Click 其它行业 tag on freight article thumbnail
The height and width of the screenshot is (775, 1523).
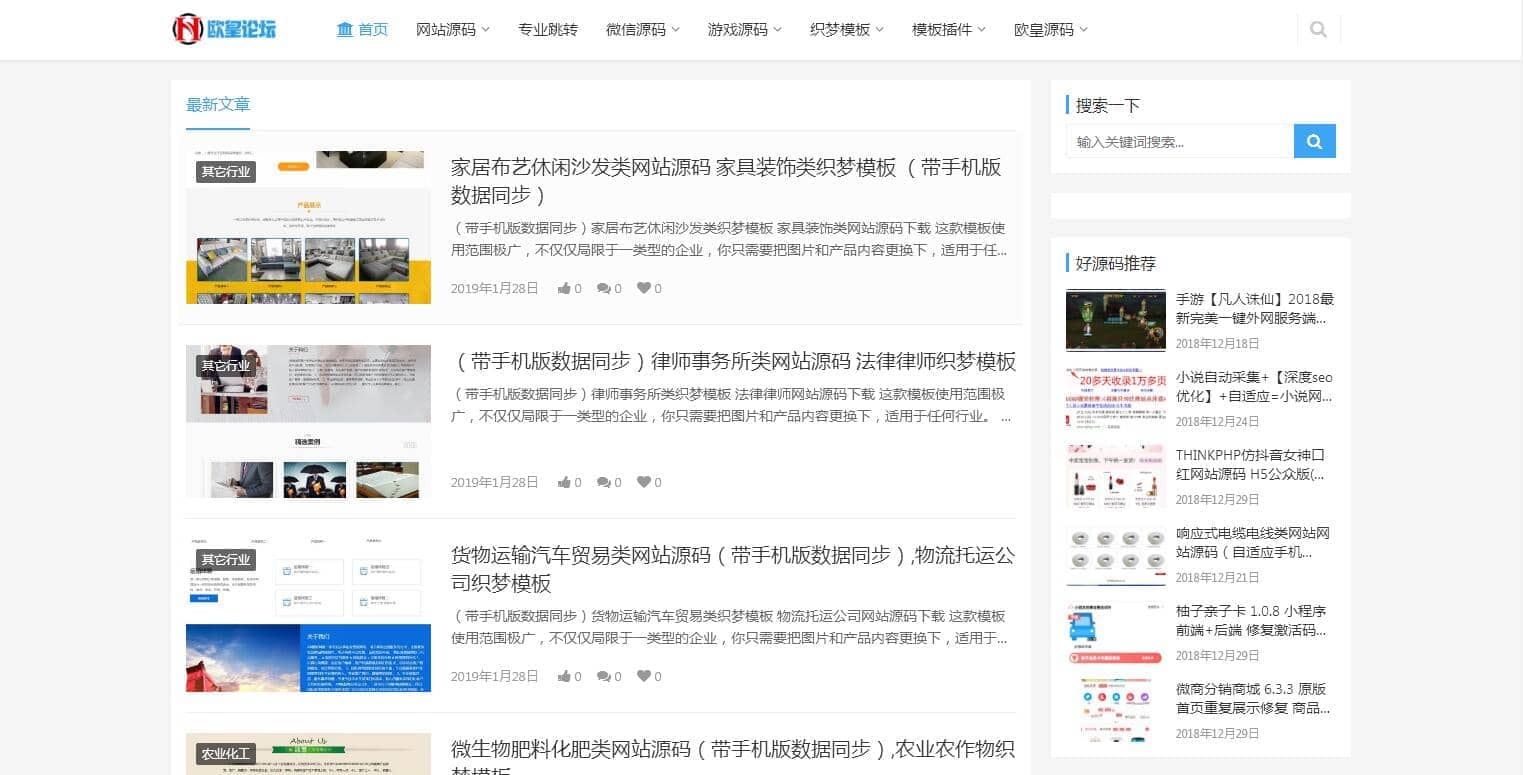point(226,560)
